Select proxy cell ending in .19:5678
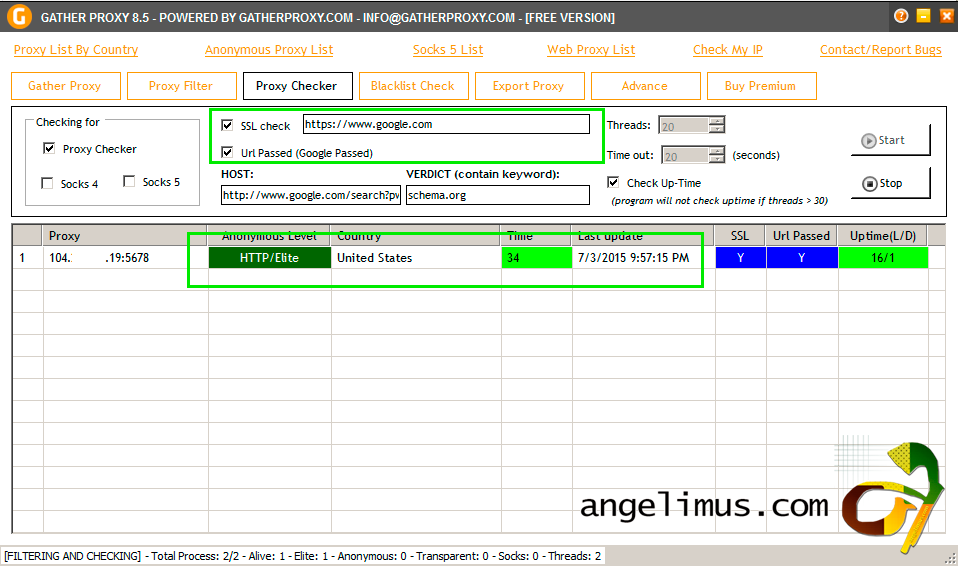Image resolution: width=958 pixels, height=566 pixels. pos(125,257)
